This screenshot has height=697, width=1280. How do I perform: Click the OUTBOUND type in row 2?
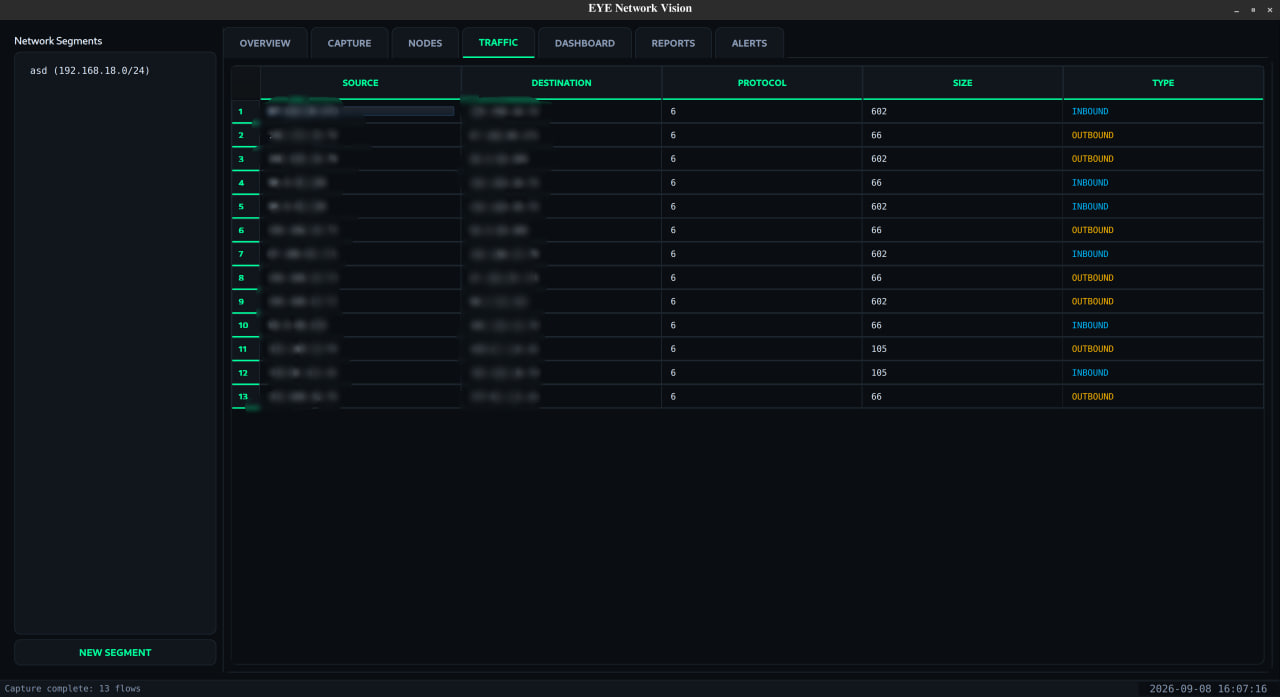[x=1092, y=135]
